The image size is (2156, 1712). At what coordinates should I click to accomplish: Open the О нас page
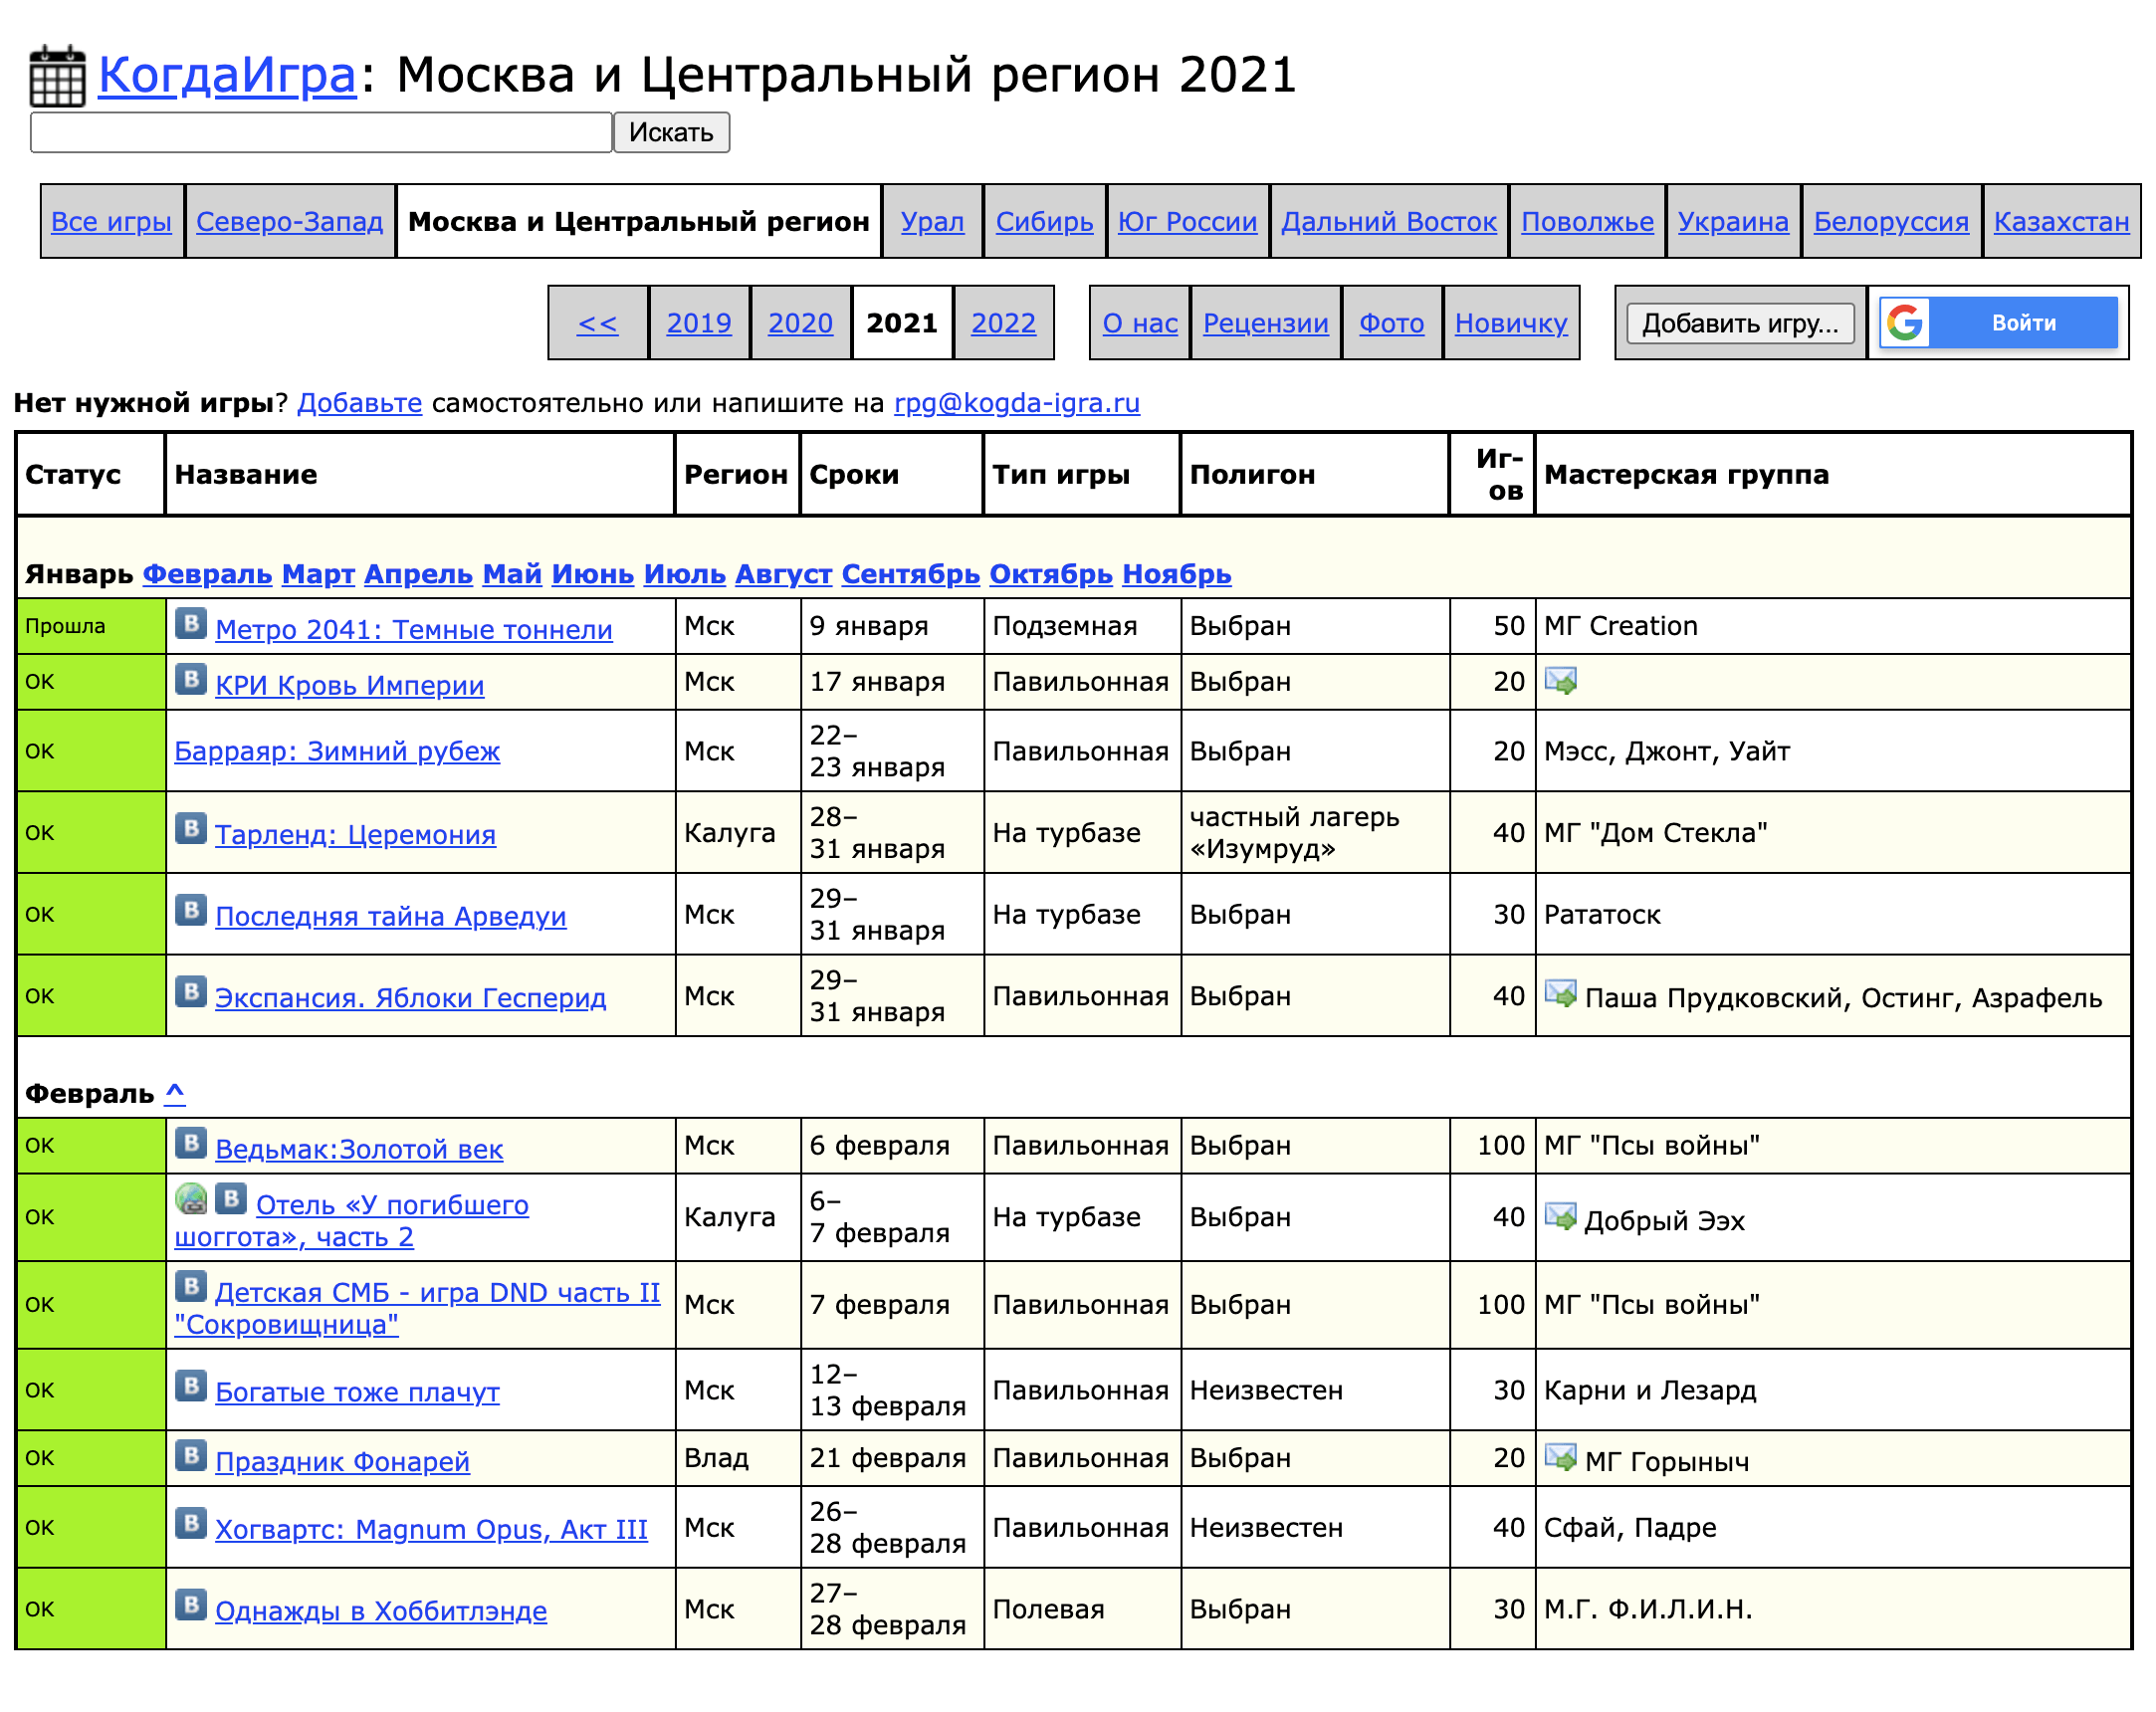(1140, 323)
